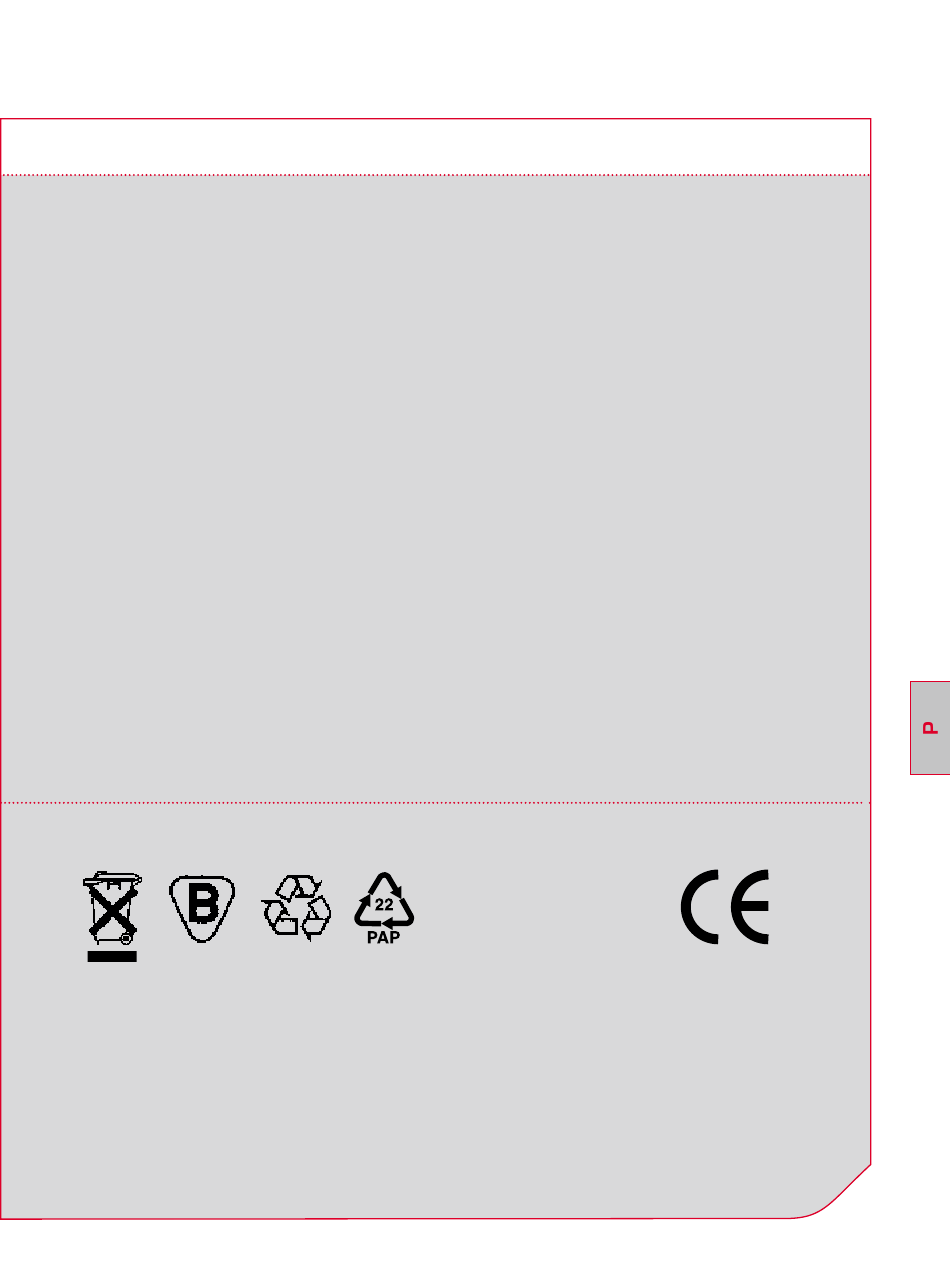Click the PAP text label under the triangle
Image resolution: width=950 pixels, height=1267 pixels.
pyautogui.click(x=384, y=938)
